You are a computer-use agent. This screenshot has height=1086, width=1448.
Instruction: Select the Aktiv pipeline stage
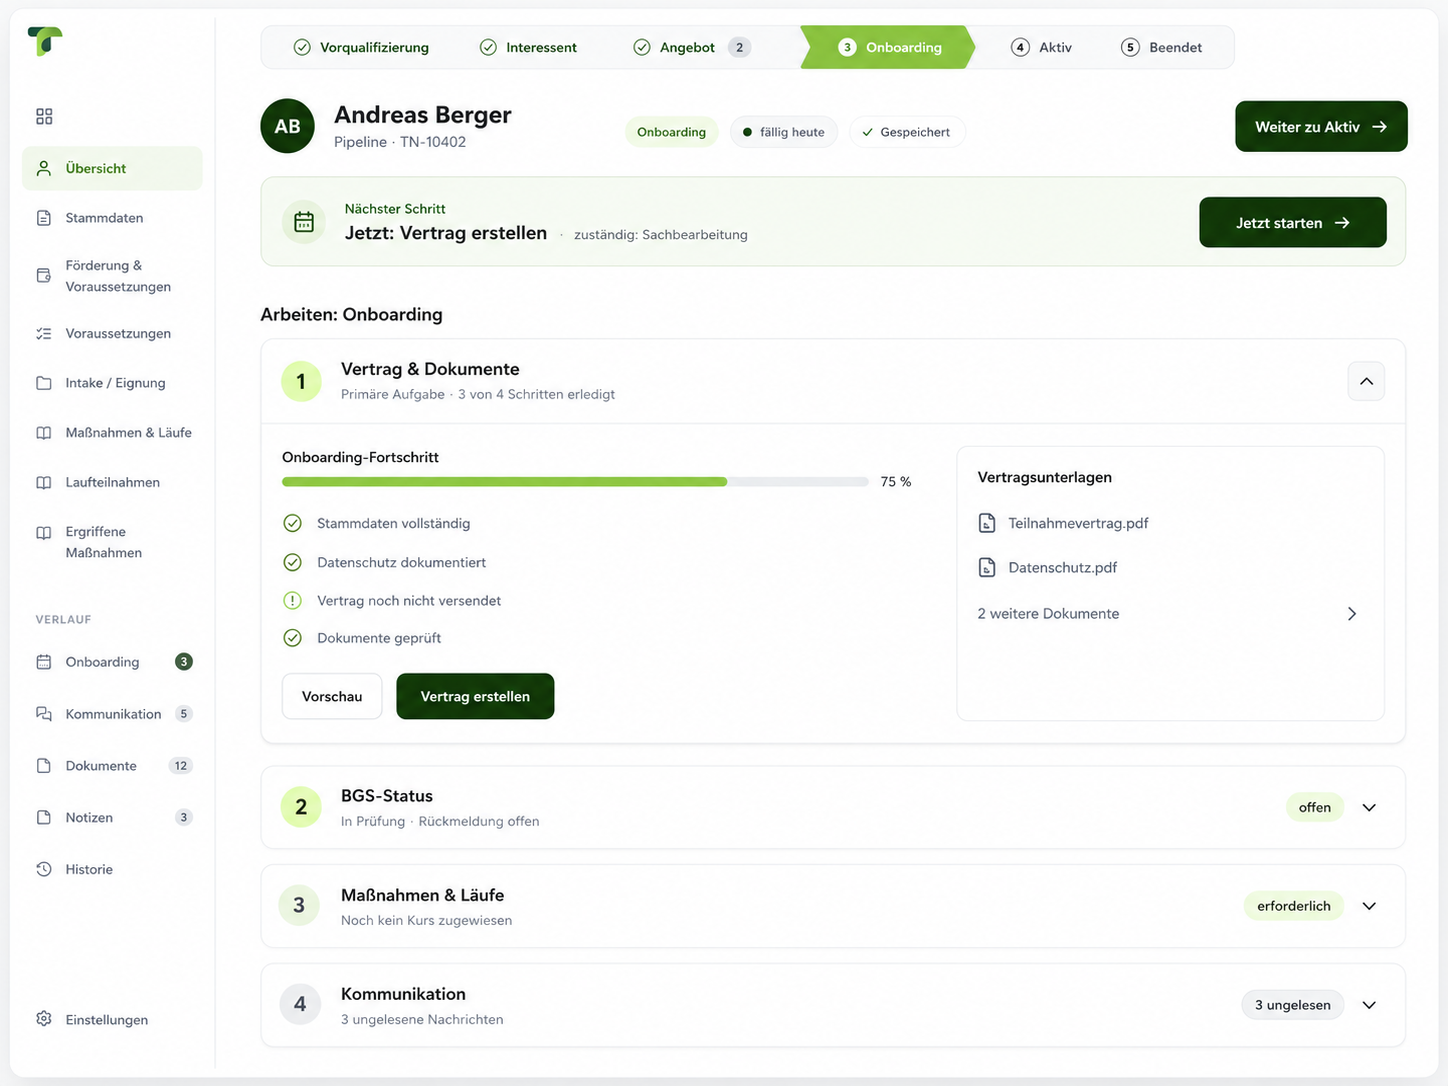click(1041, 47)
